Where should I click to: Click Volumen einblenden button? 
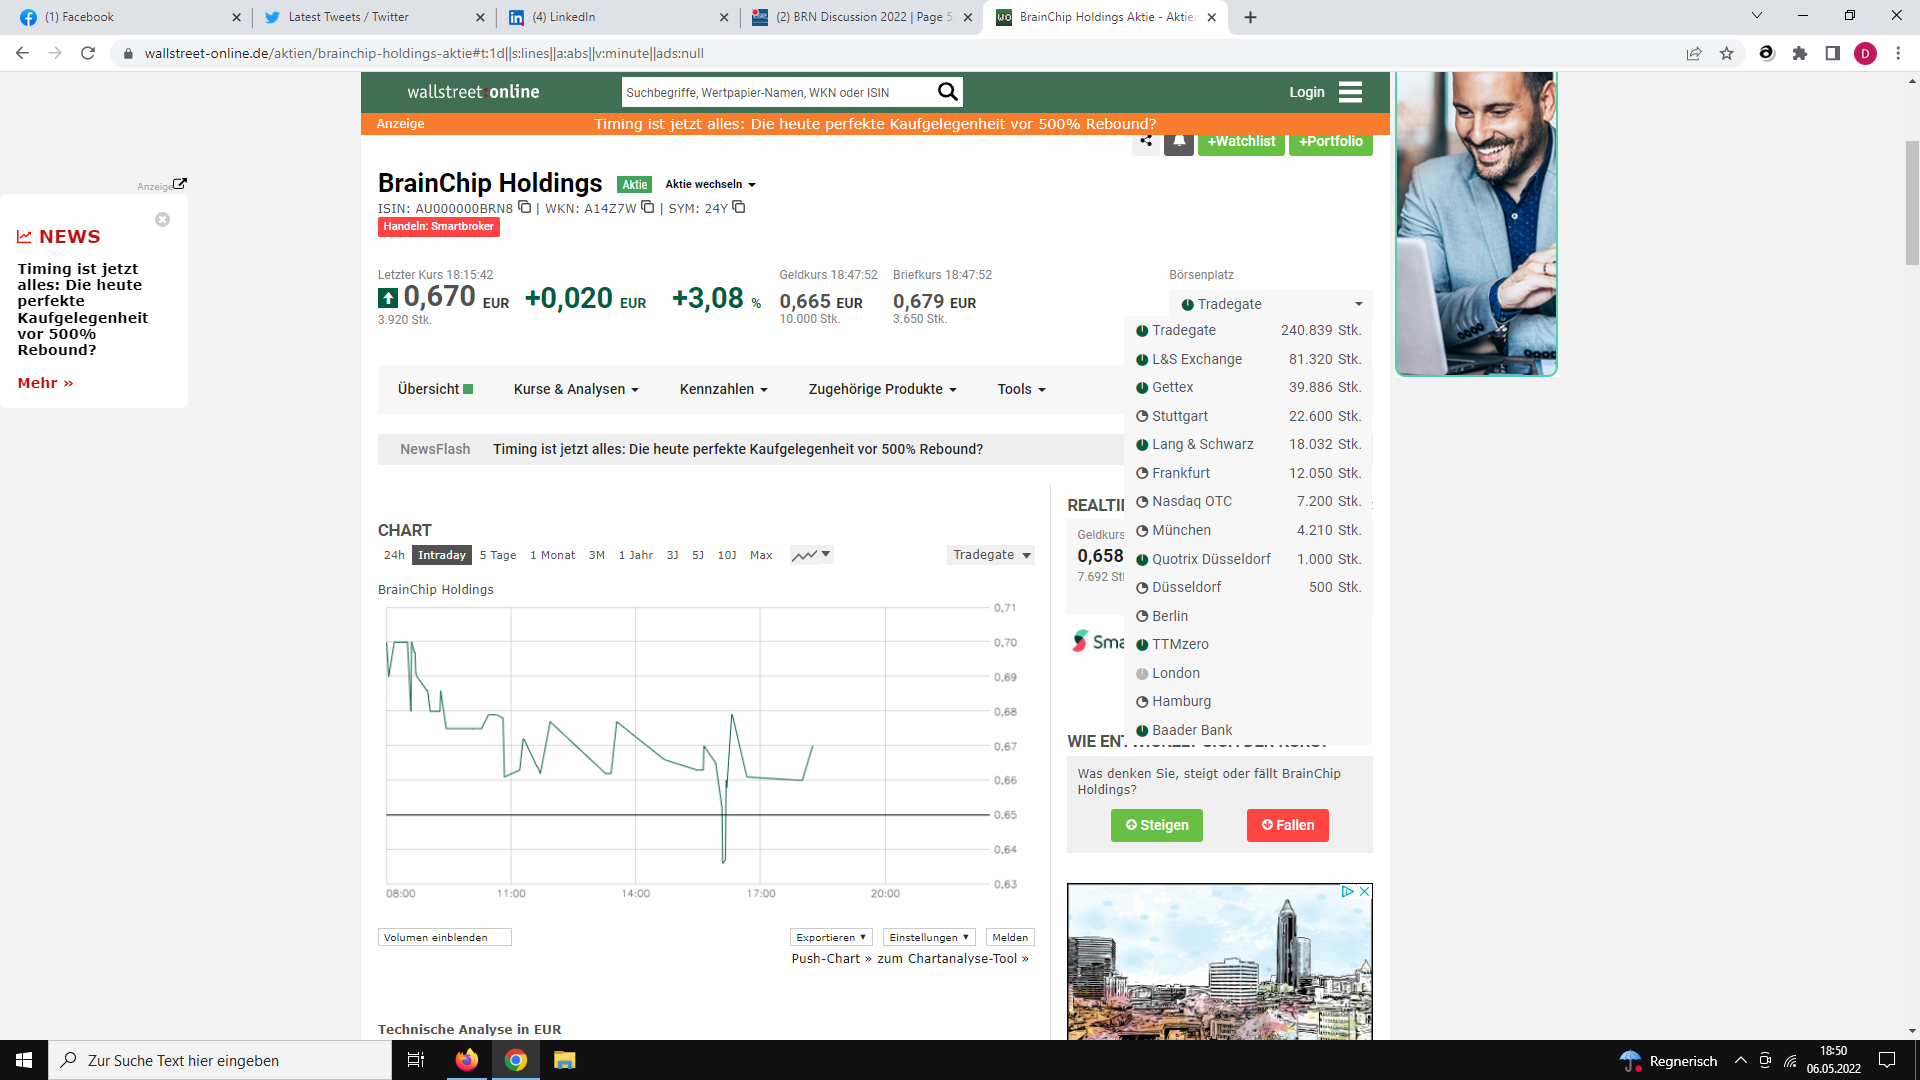[445, 937]
